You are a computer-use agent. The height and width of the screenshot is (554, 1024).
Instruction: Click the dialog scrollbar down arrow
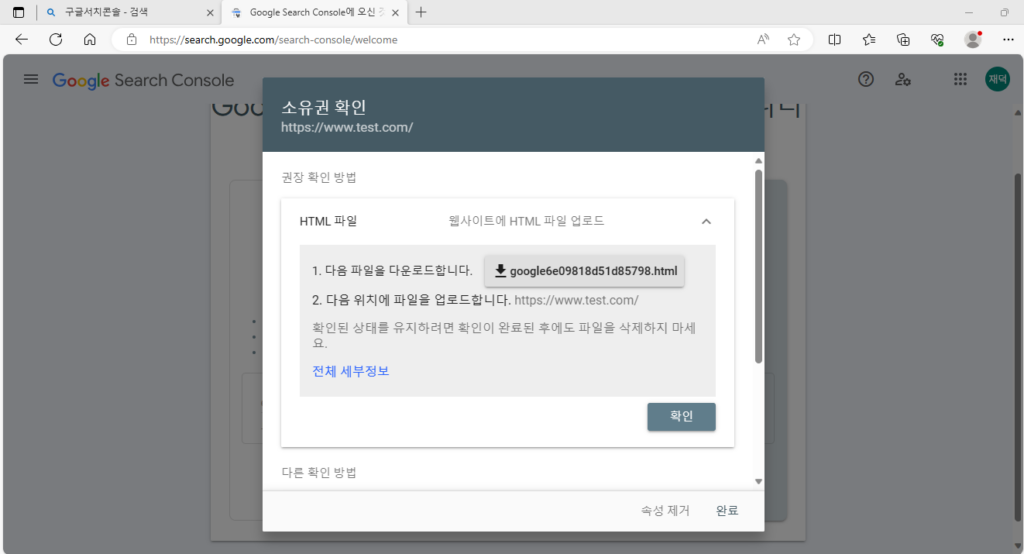(x=758, y=481)
